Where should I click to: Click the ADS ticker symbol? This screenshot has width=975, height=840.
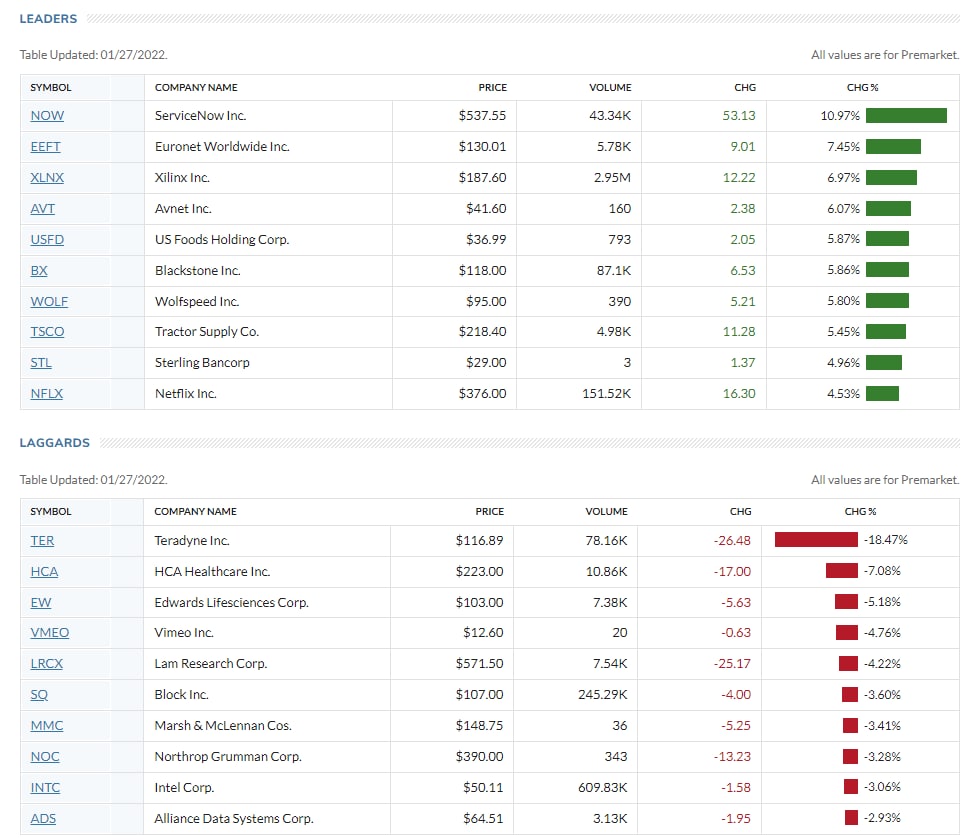[43, 818]
